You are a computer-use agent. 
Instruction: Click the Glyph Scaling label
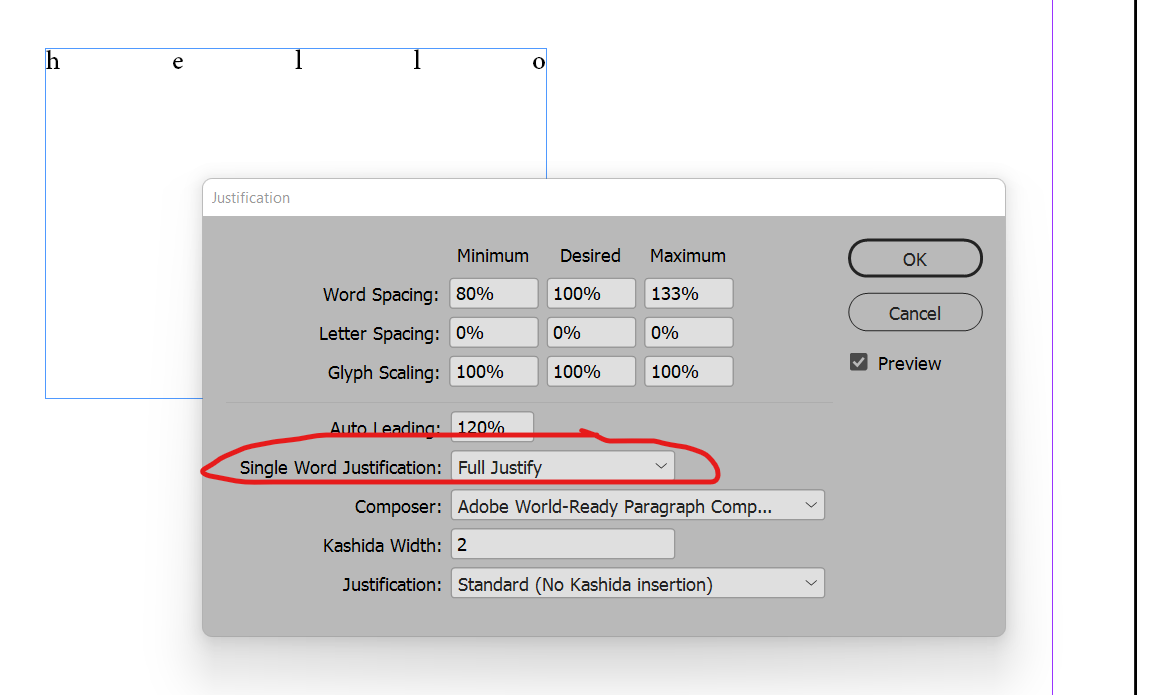383,373
